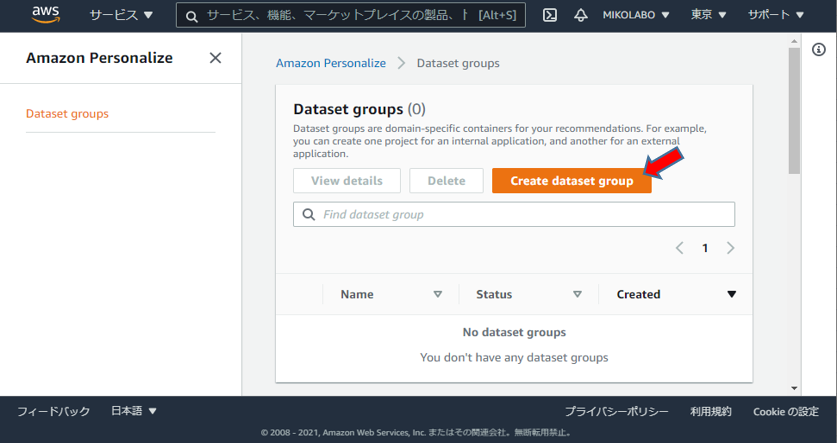838x444 pixels.
Task: Click the Name column header
Action: [x=357, y=294]
